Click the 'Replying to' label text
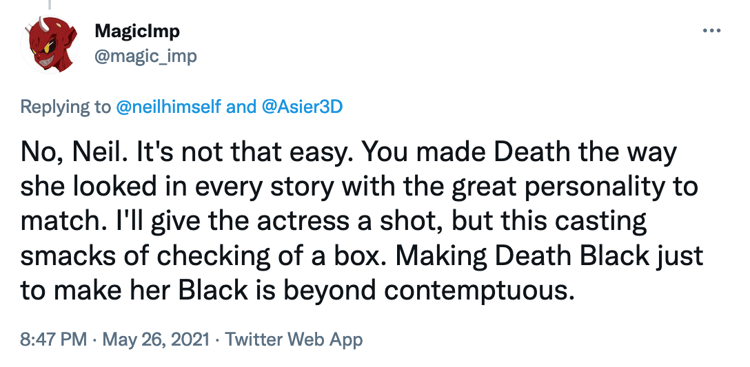750x367 pixels. [65, 107]
